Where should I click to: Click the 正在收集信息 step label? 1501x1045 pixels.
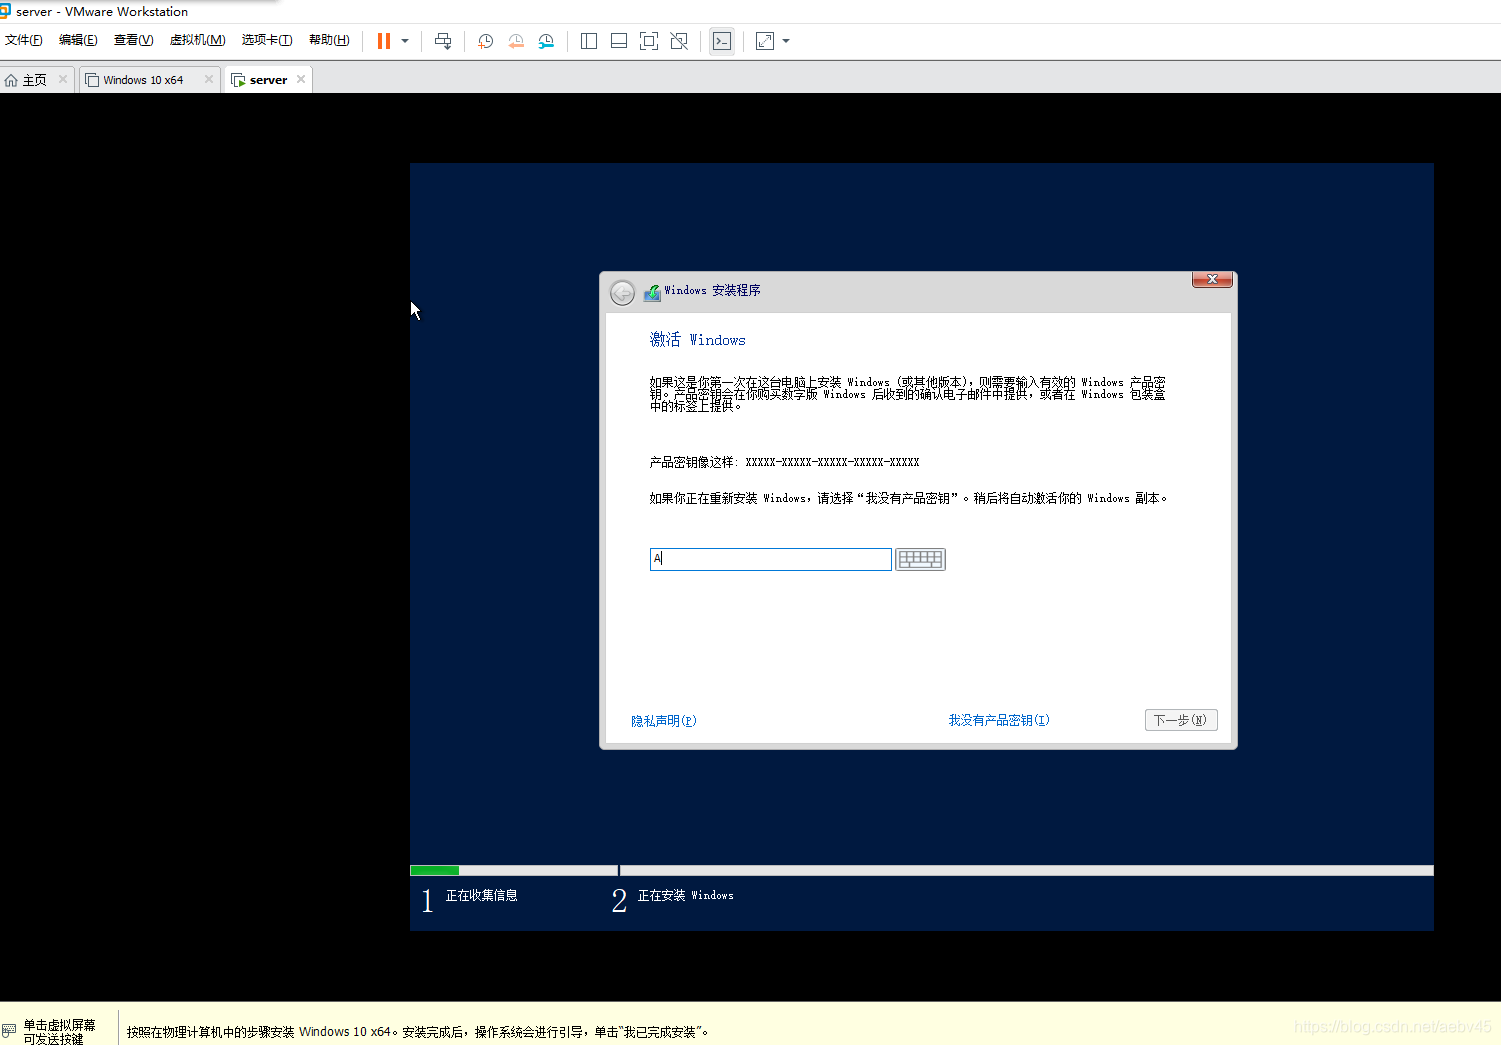(x=481, y=896)
